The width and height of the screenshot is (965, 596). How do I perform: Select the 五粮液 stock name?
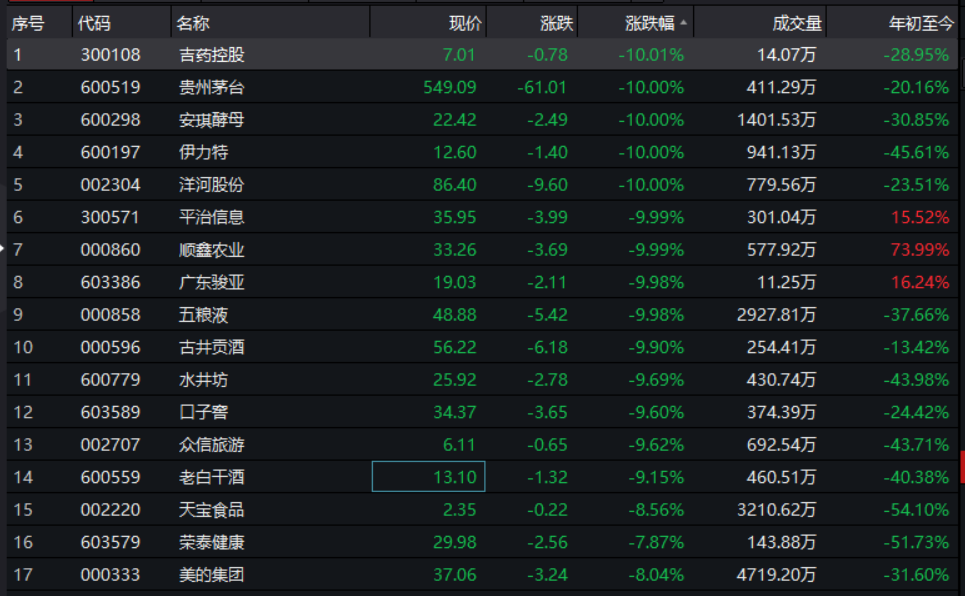[x=203, y=315]
